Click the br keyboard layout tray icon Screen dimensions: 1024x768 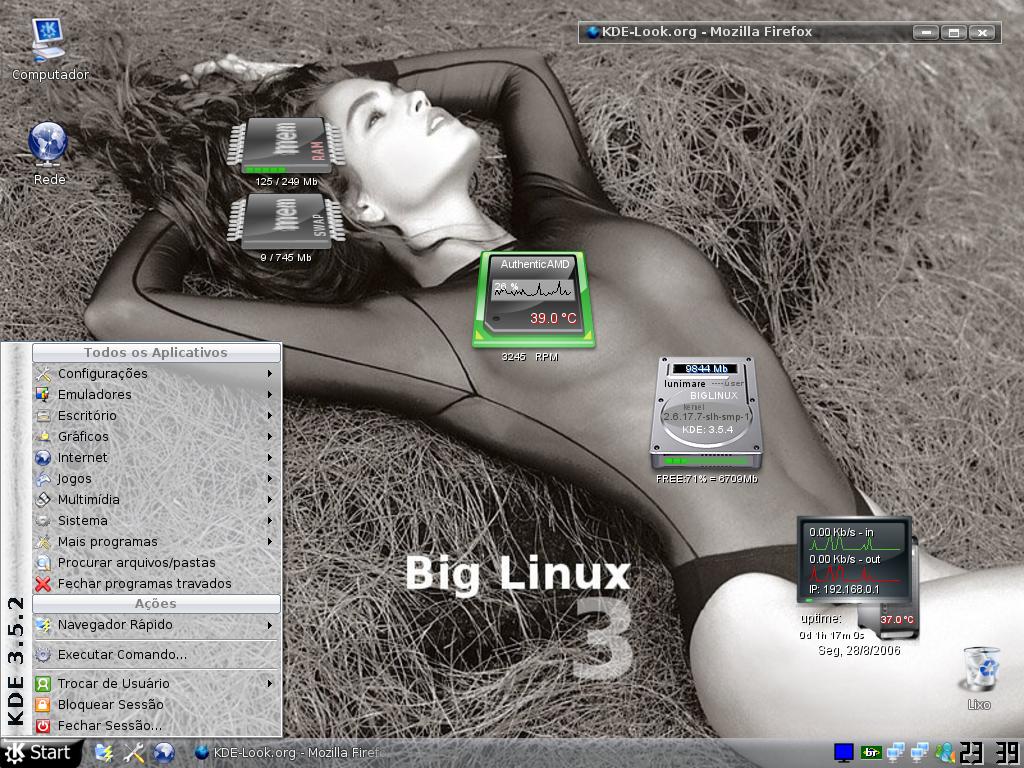[871, 753]
